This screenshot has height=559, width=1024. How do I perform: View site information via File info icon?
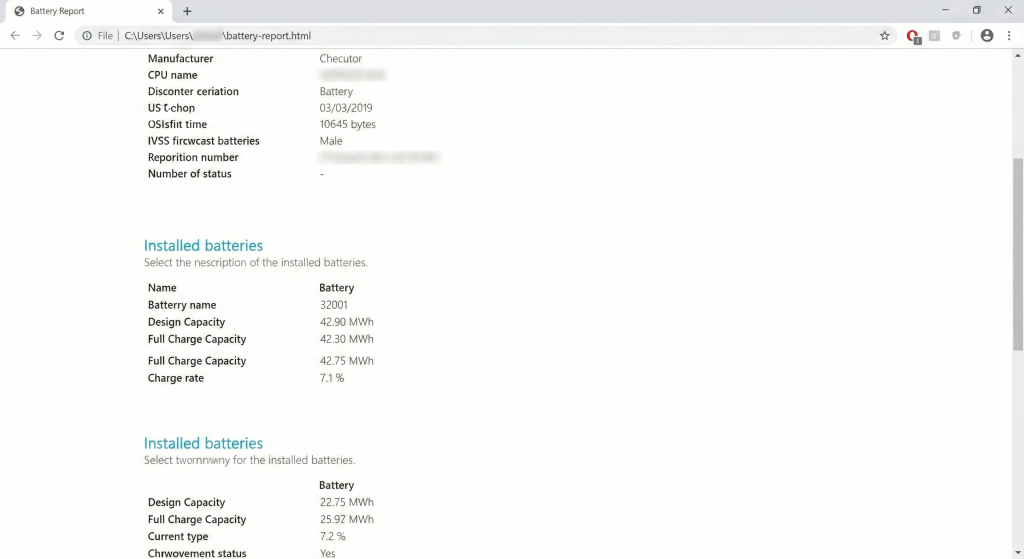point(88,35)
